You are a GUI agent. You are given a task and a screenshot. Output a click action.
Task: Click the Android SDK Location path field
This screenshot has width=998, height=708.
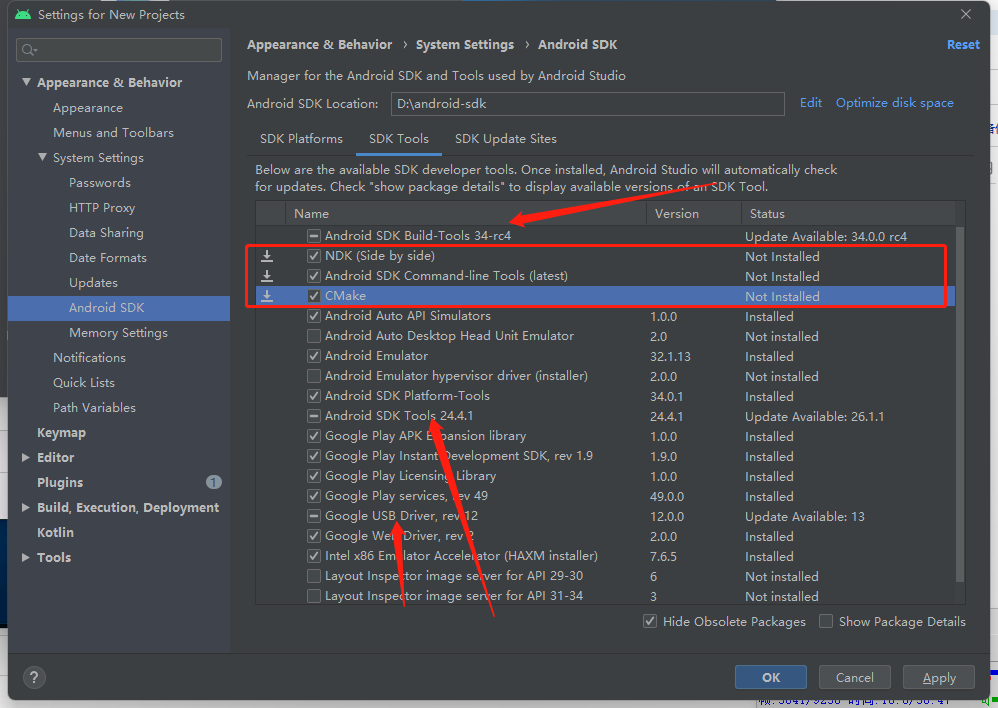(587, 103)
